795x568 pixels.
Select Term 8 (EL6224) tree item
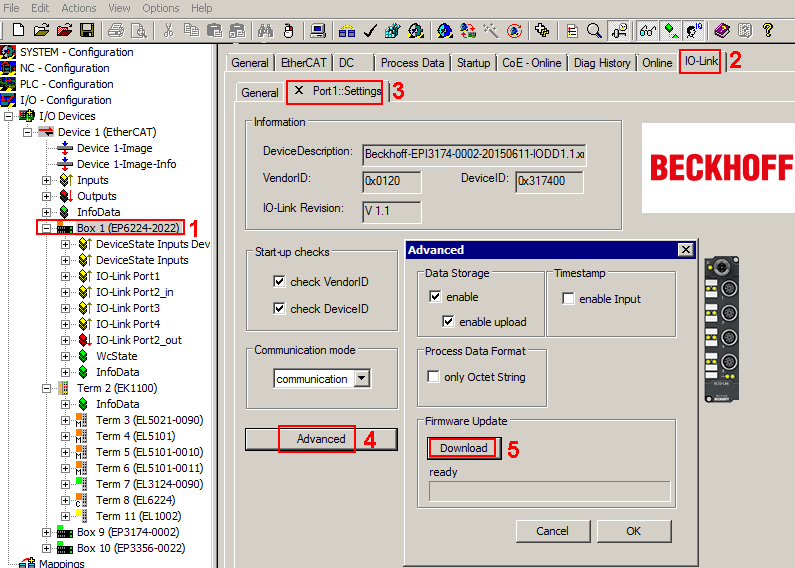coord(135,500)
